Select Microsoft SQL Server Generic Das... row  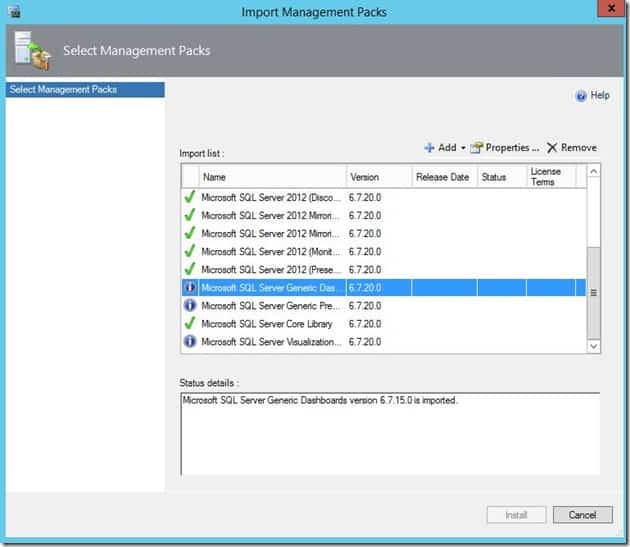[384, 288]
